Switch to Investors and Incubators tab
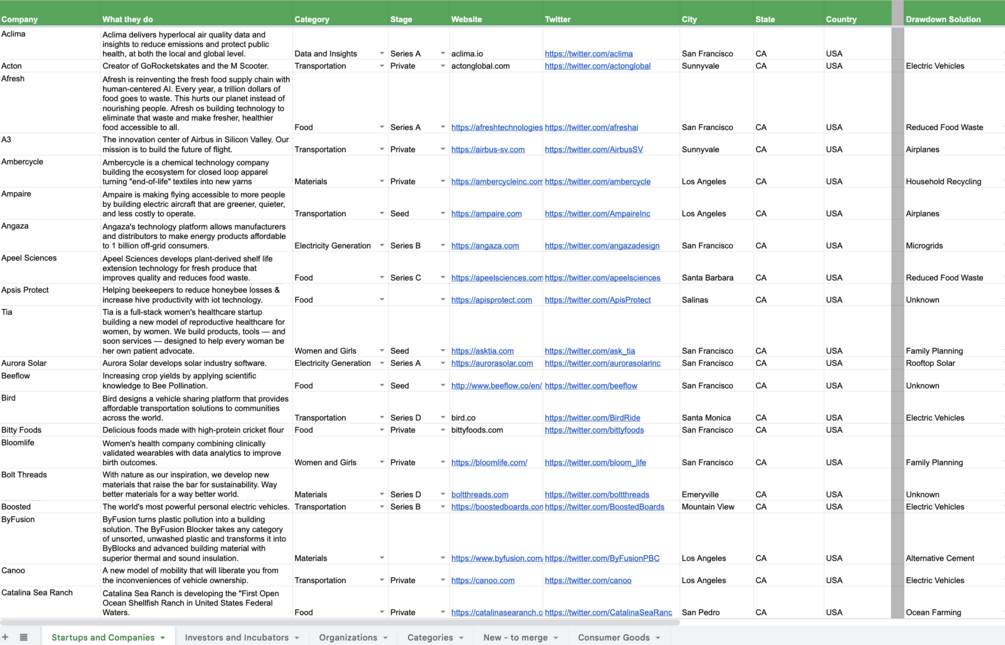 coord(237,637)
